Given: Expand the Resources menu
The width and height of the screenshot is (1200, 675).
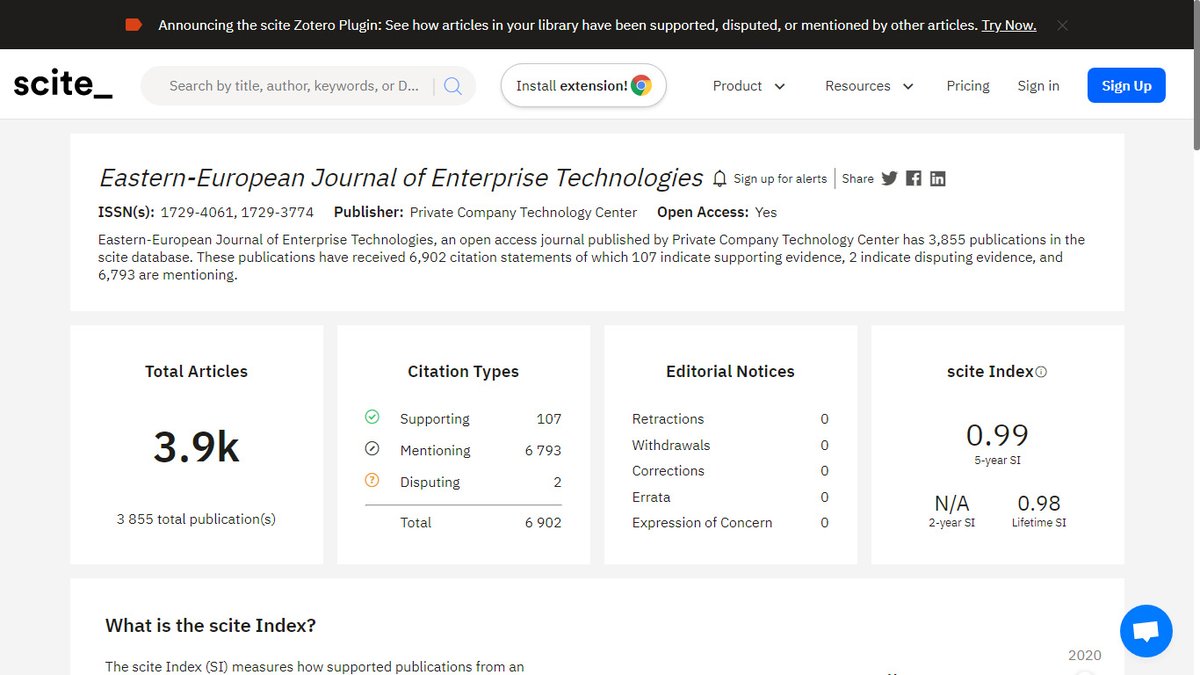Looking at the screenshot, I should (x=869, y=86).
